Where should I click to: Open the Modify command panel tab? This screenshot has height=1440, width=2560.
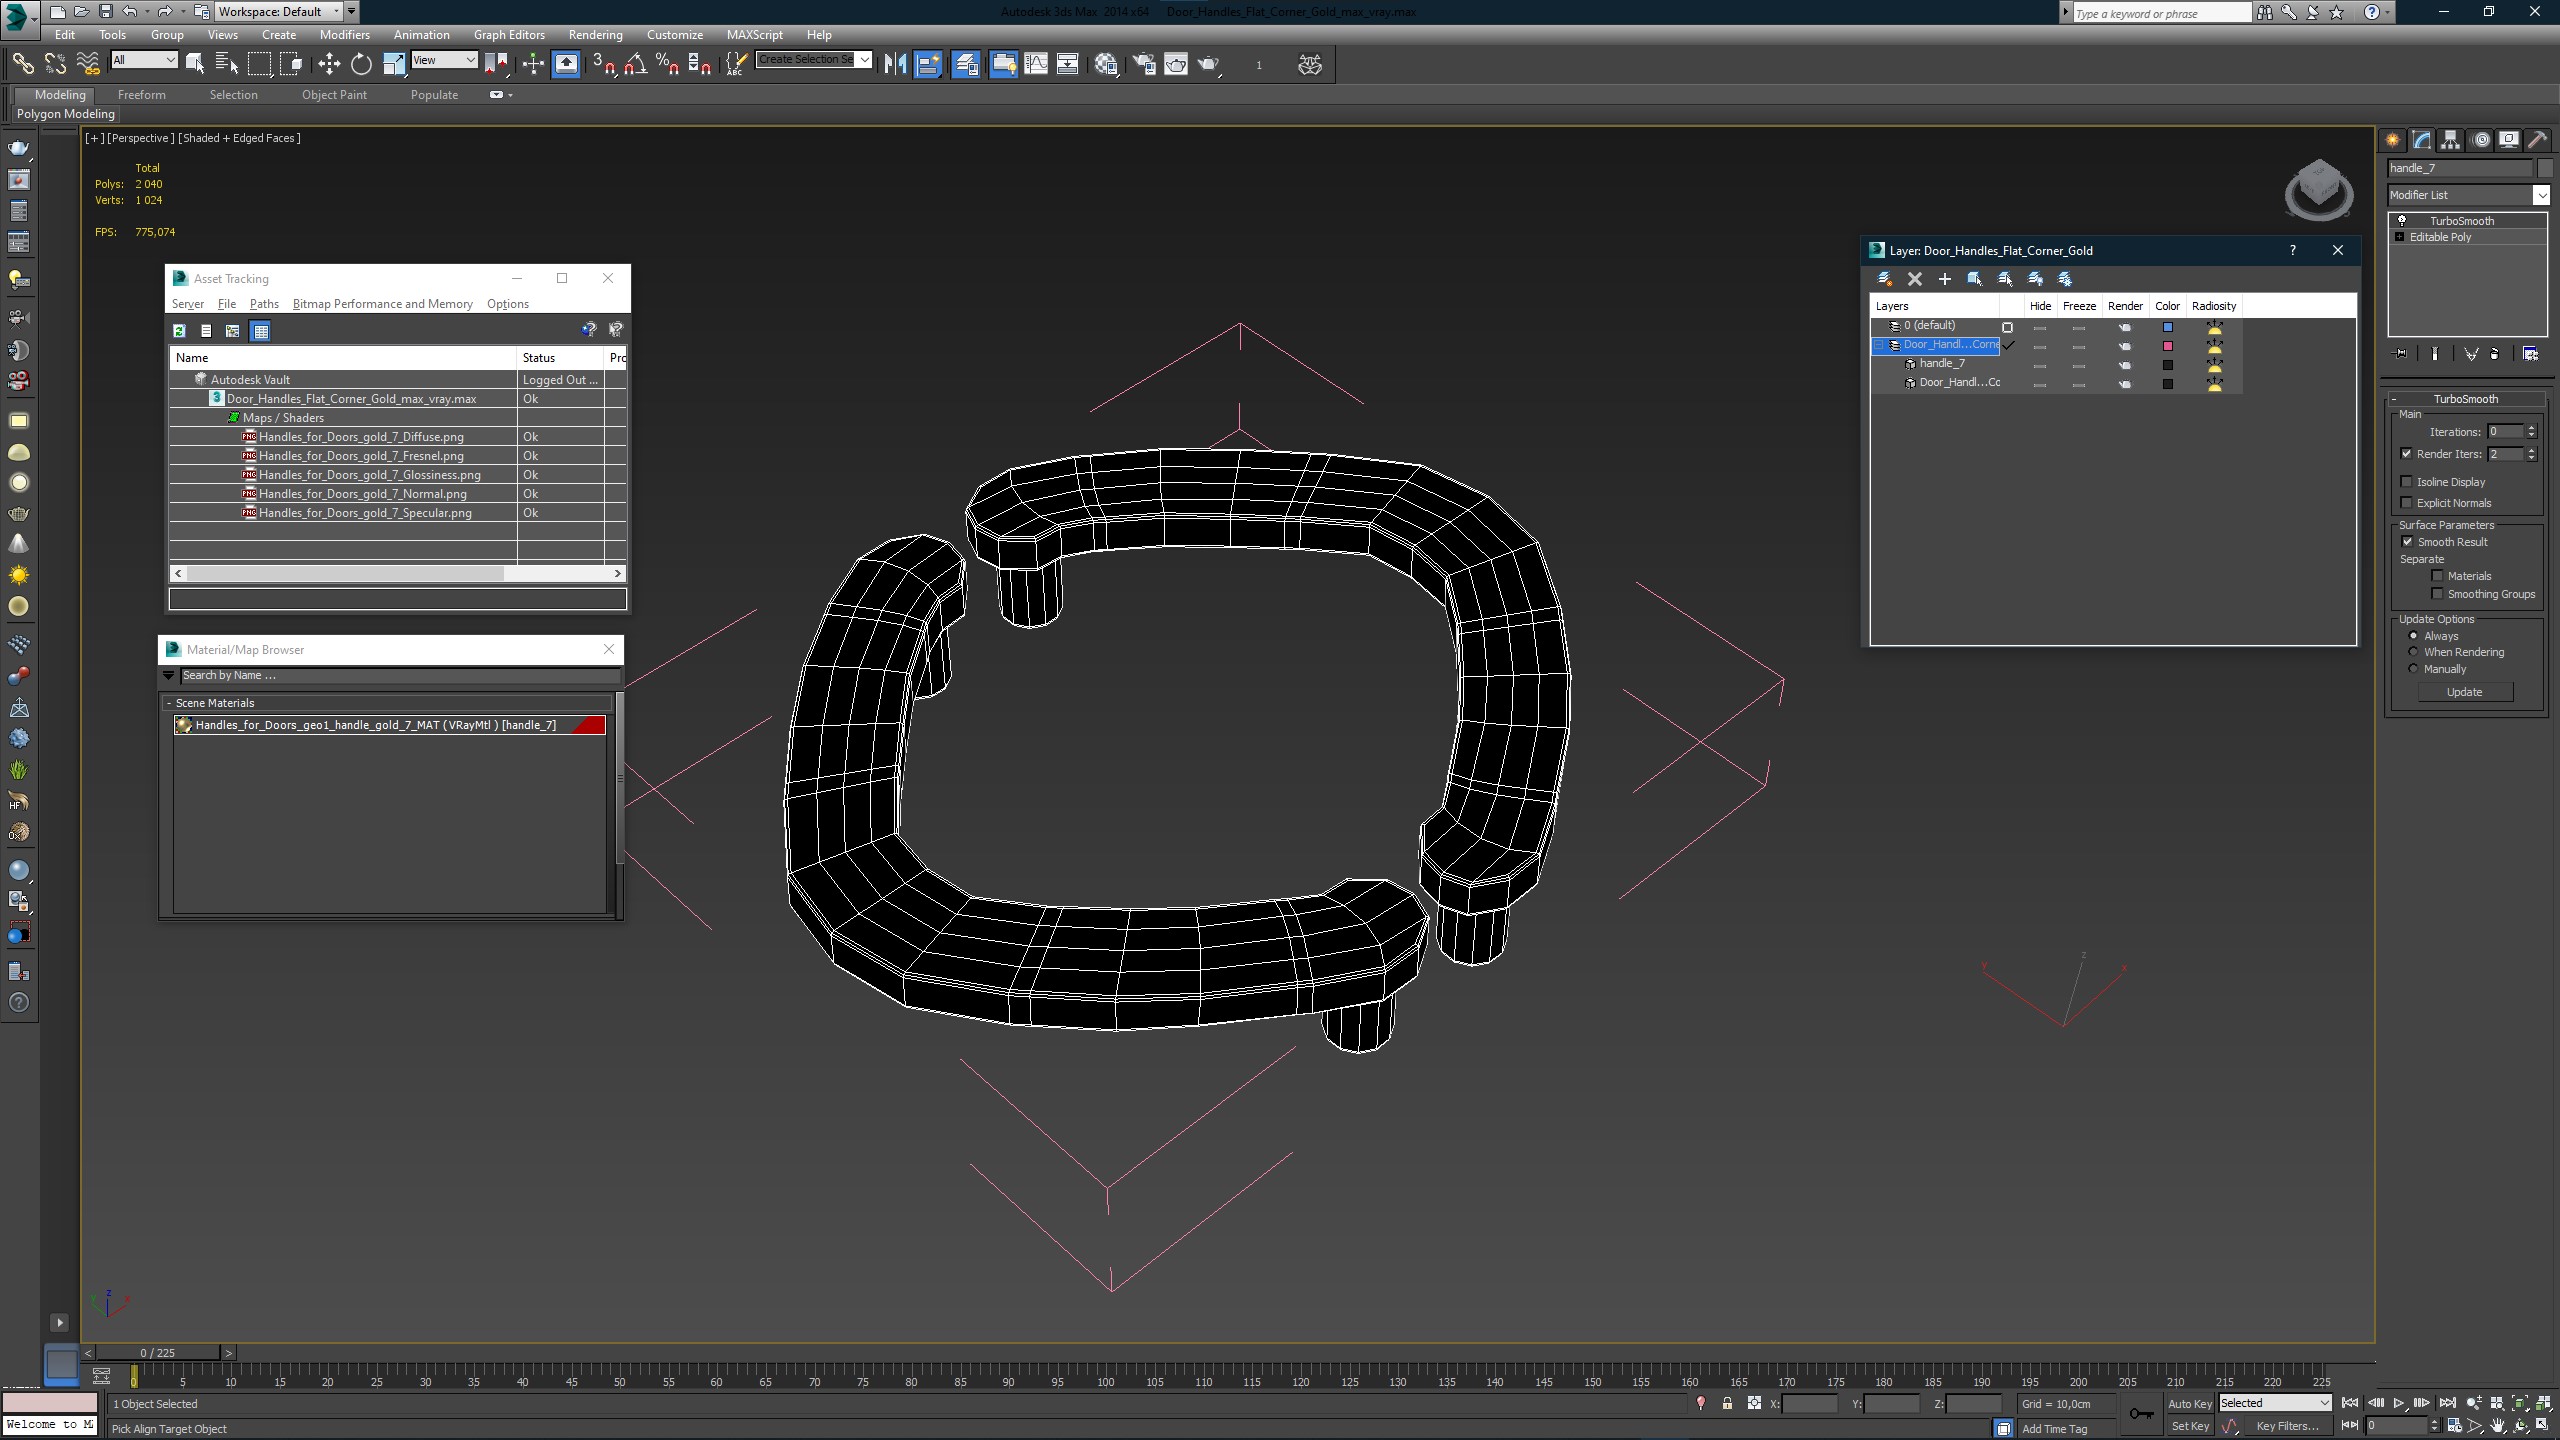tap(2421, 140)
